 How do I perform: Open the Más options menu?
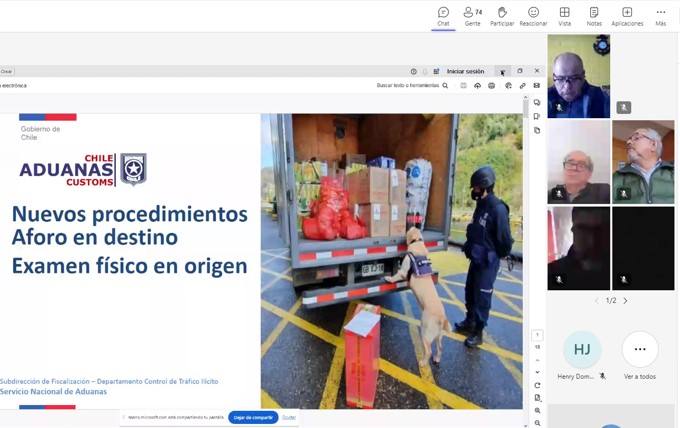pyautogui.click(x=660, y=16)
